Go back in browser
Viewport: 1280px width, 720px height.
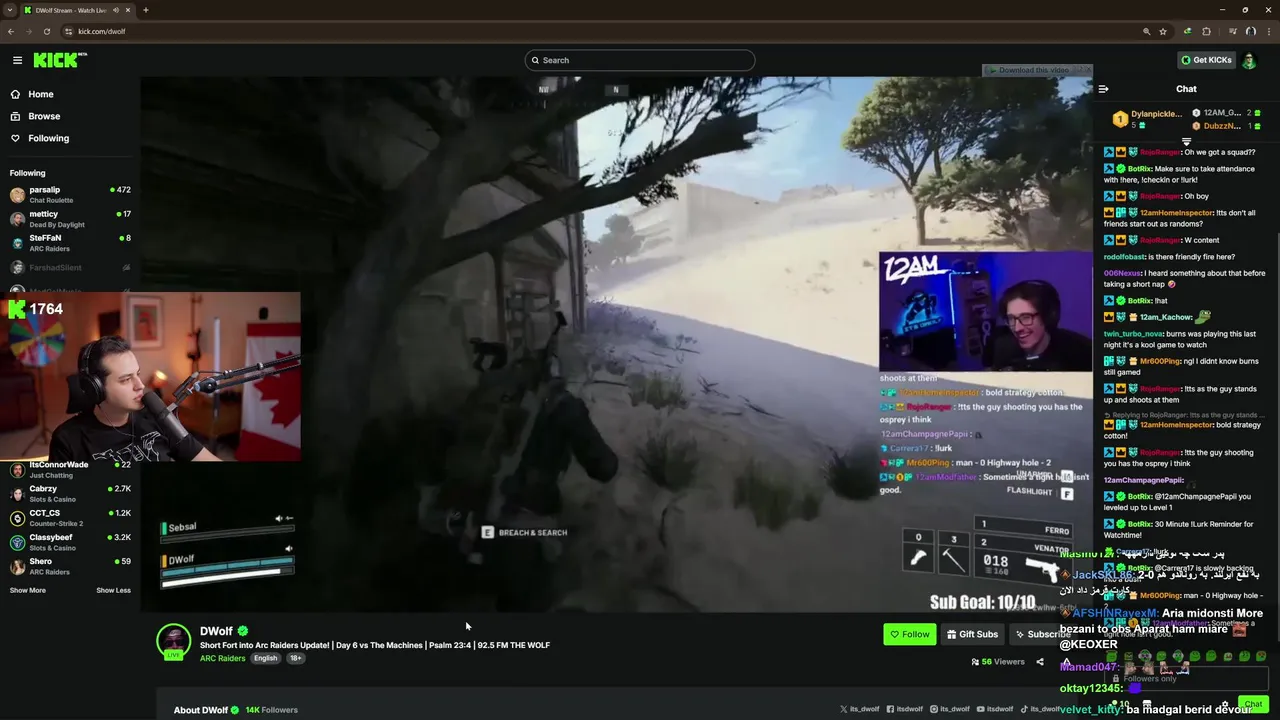(11, 31)
